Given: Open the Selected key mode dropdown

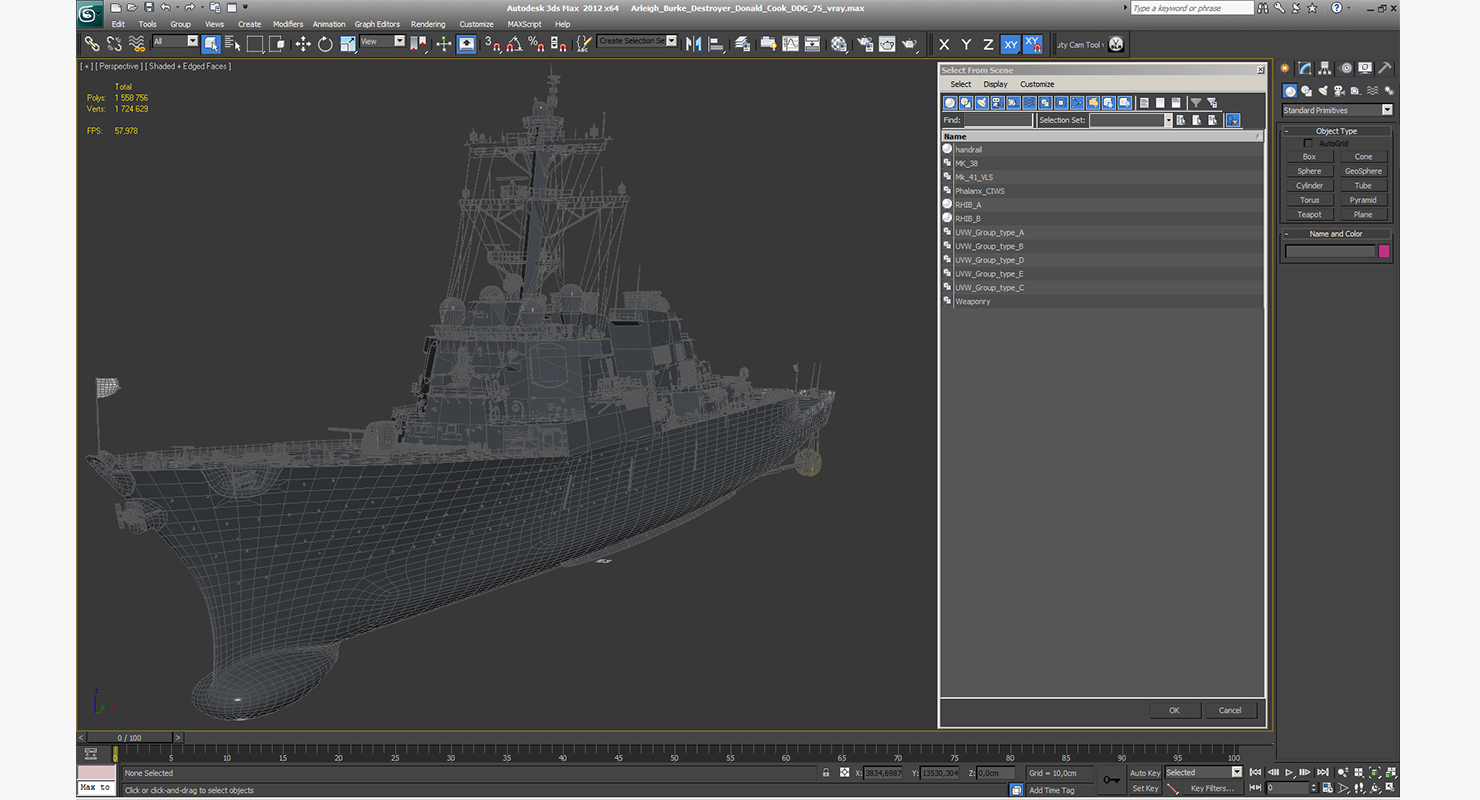Looking at the screenshot, I should [x=1203, y=772].
